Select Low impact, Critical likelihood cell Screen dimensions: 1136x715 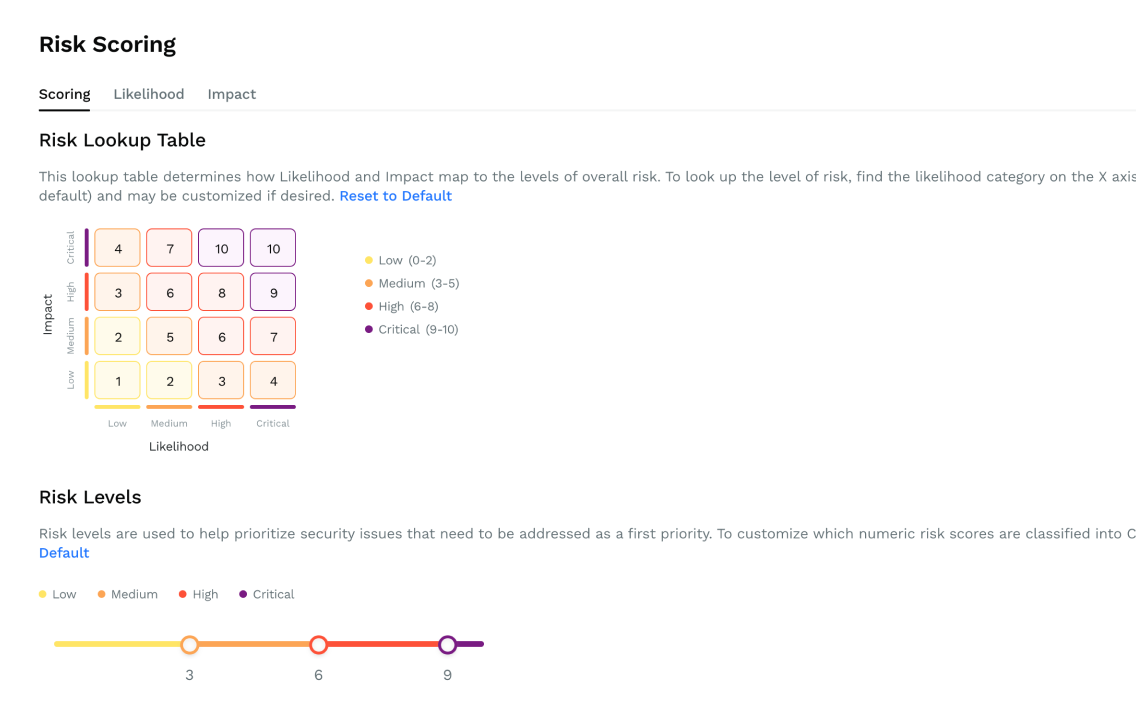pyautogui.click(x=273, y=381)
